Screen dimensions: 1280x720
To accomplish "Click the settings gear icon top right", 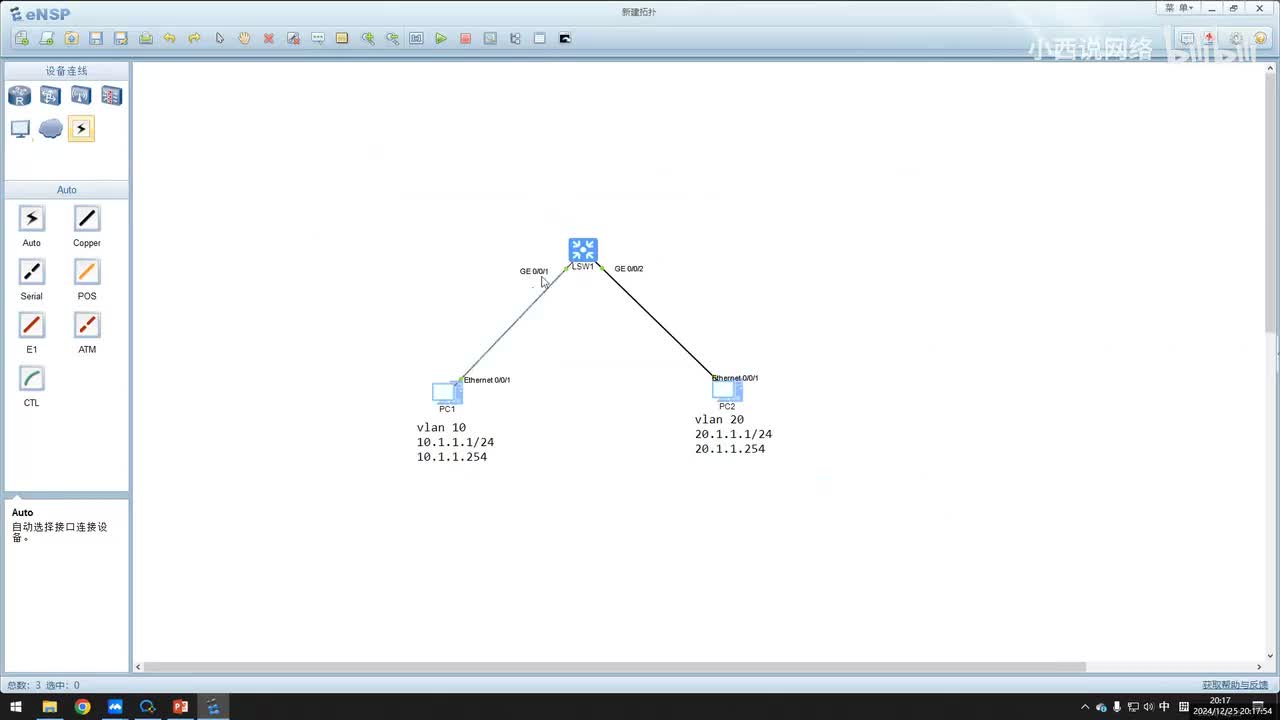I will 1235,39.
